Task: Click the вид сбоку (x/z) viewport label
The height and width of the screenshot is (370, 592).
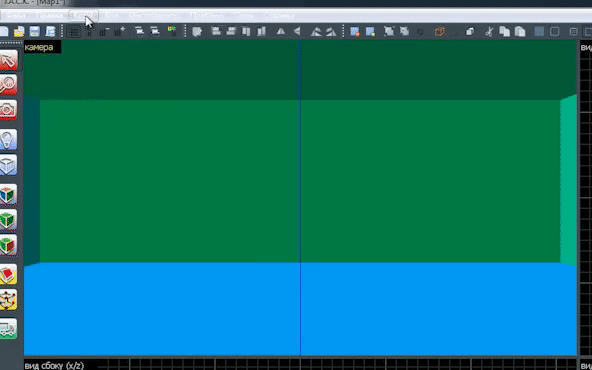Action: [54, 365]
